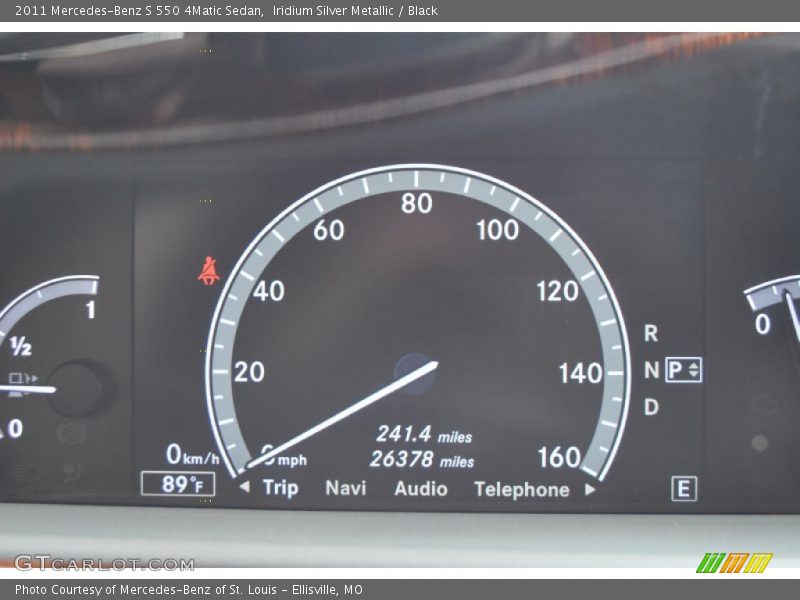Image resolution: width=800 pixels, height=600 pixels.
Task: Click the 140 speedometer number
Action: pyautogui.click(x=581, y=373)
